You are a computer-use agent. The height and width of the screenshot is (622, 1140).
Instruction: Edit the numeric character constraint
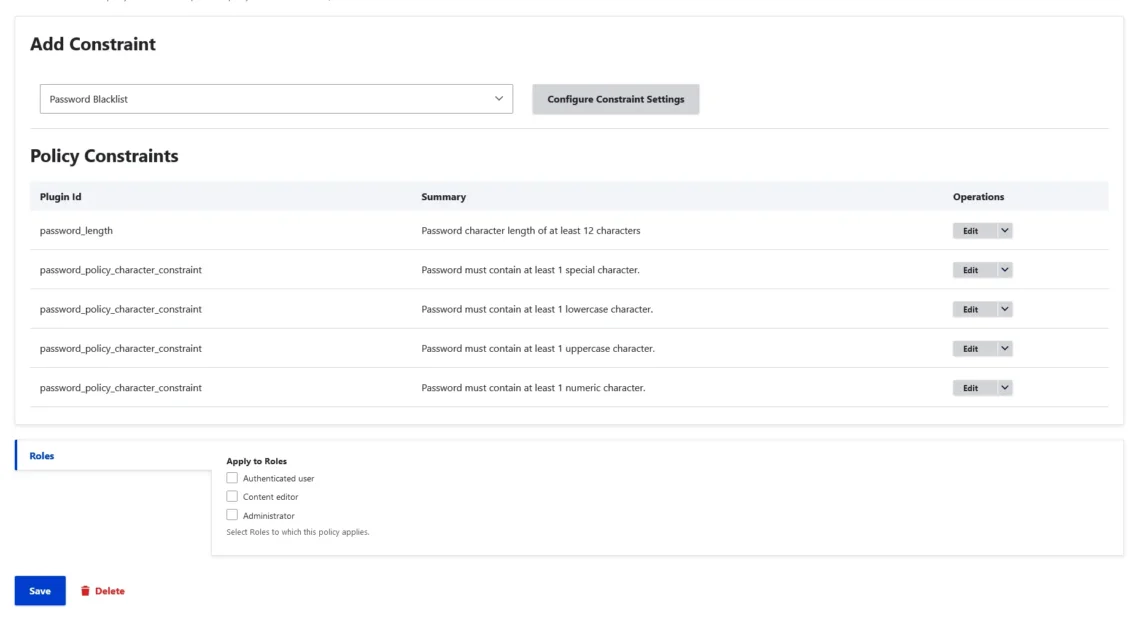[x=971, y=388]
